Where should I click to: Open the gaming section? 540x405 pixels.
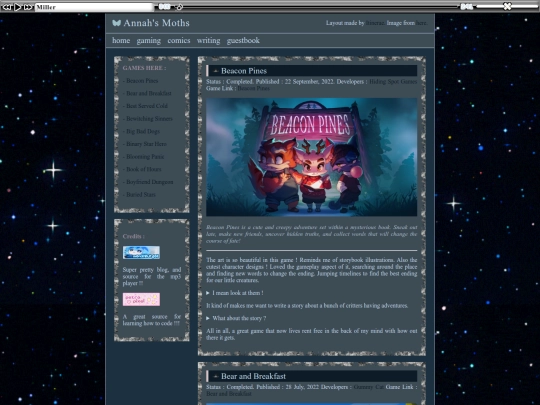[148, 41]
